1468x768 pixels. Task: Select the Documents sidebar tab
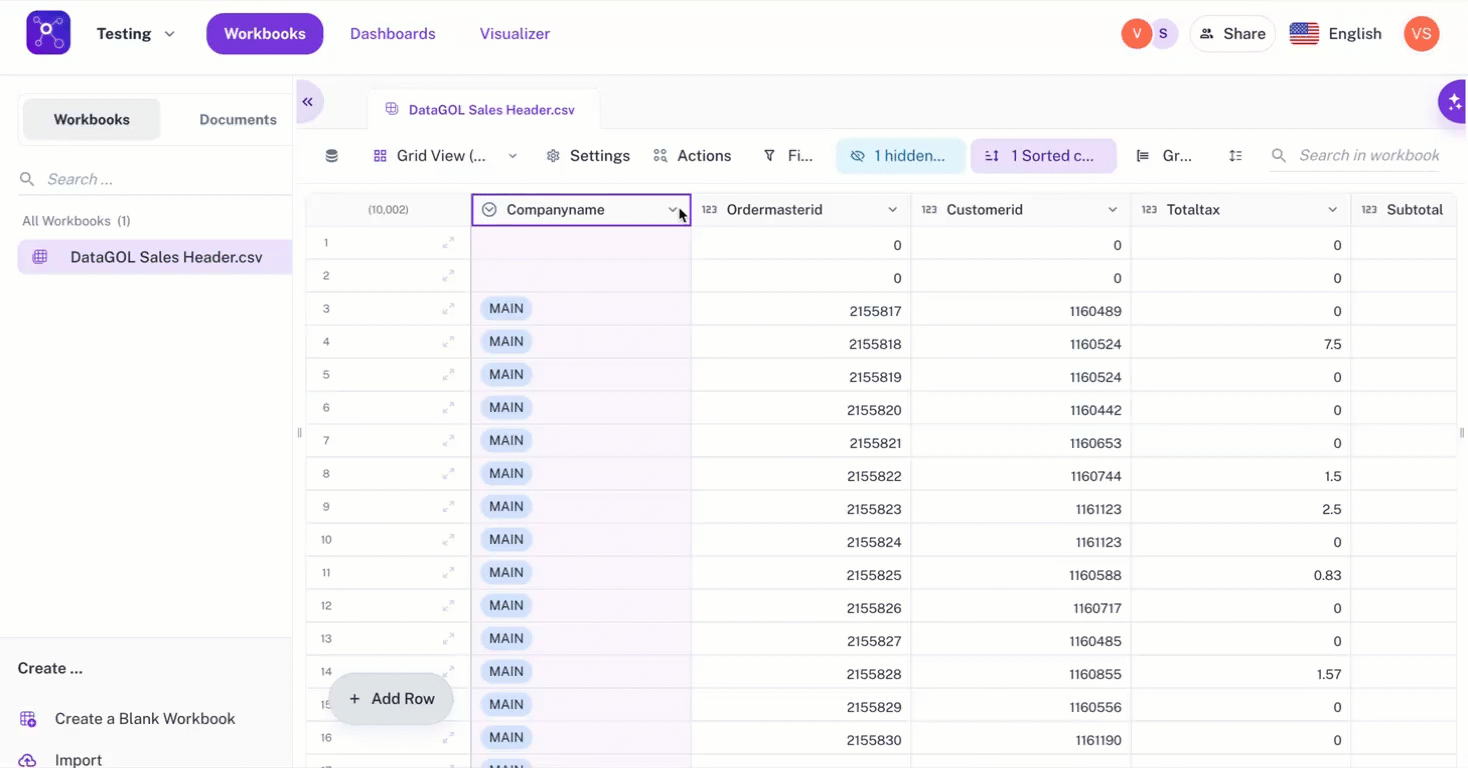238,119
